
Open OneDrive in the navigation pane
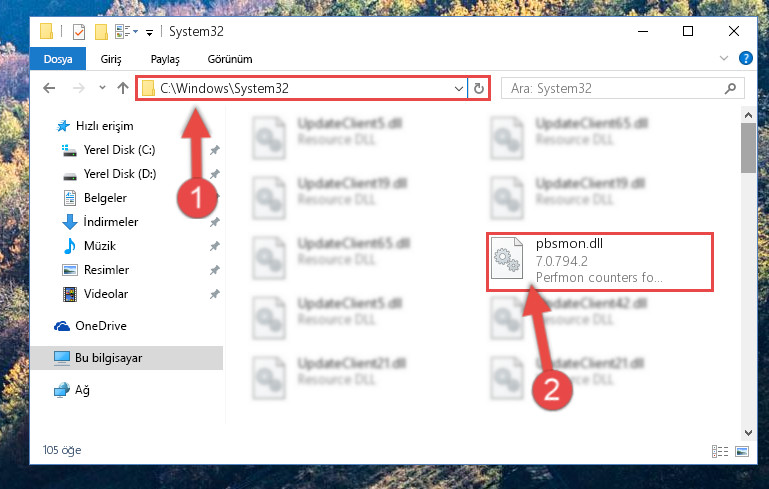(101, 326)
